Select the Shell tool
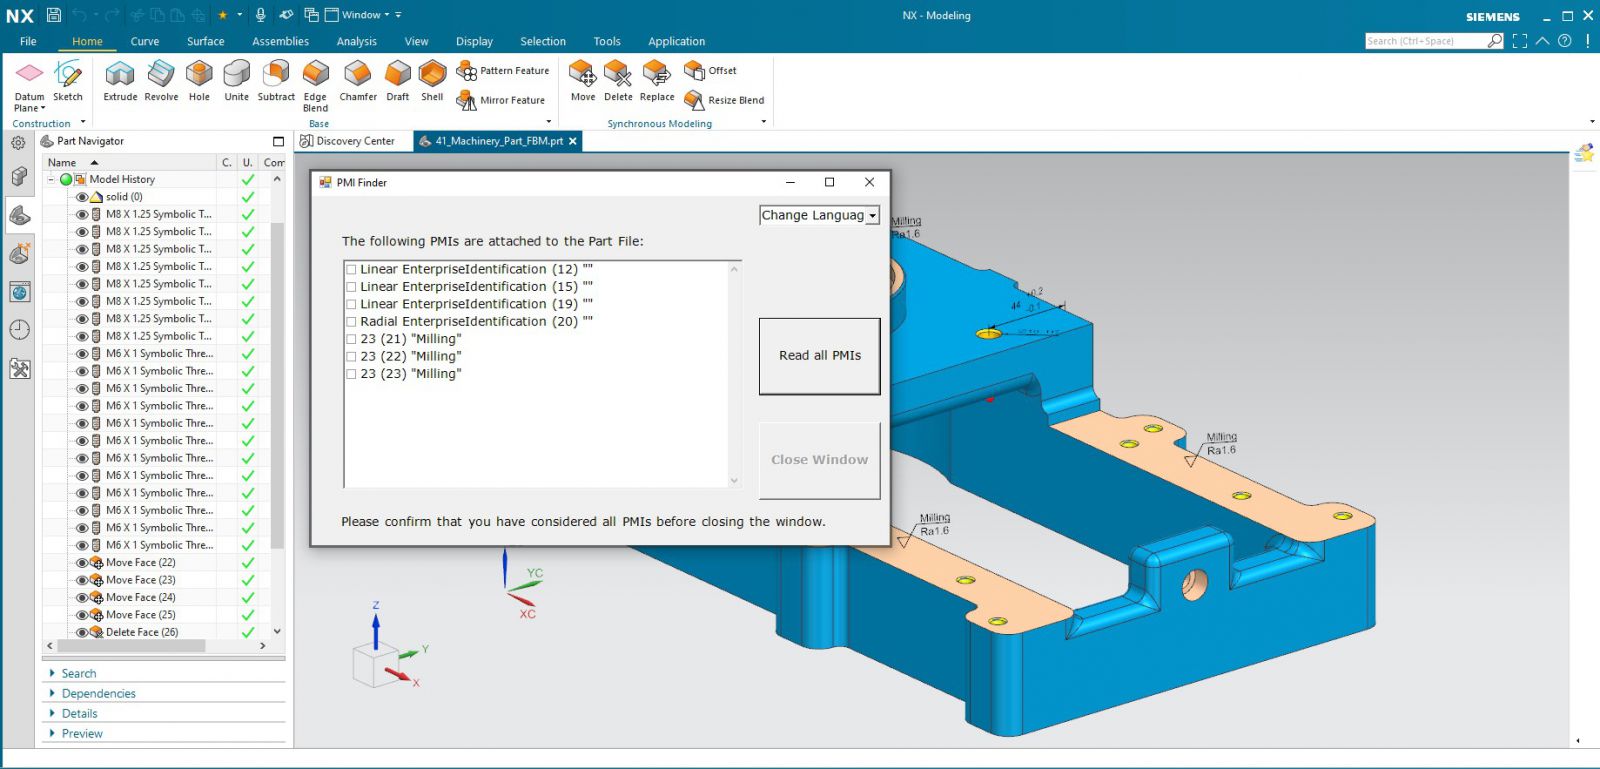The image size is (1600, 769). [x=432, y=80]
